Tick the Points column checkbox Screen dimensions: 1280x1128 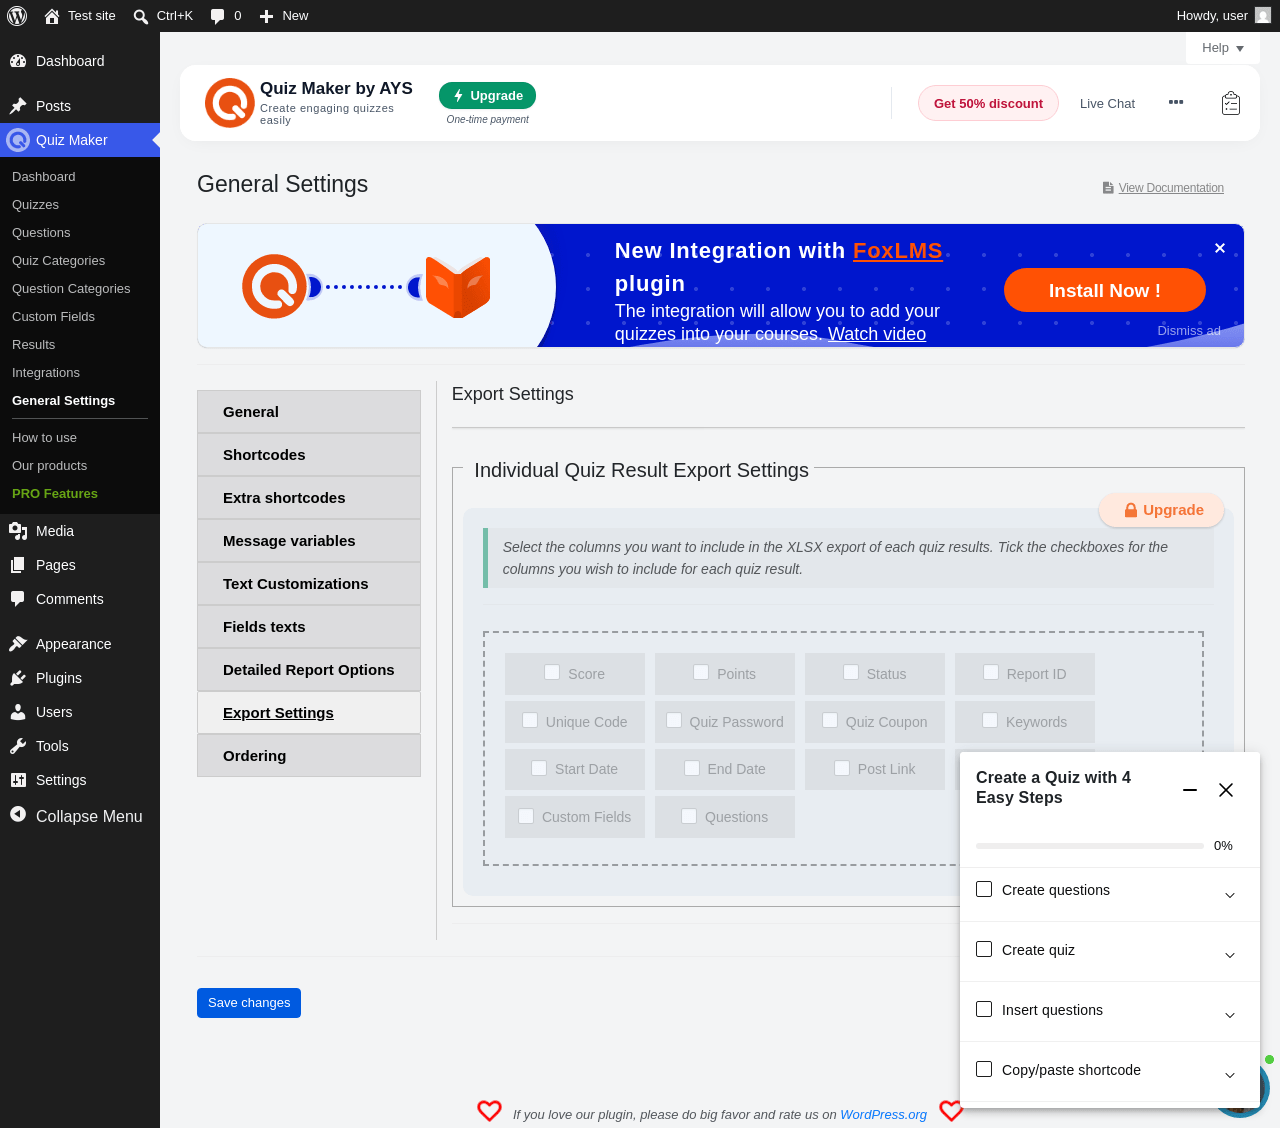click(701, 672)
